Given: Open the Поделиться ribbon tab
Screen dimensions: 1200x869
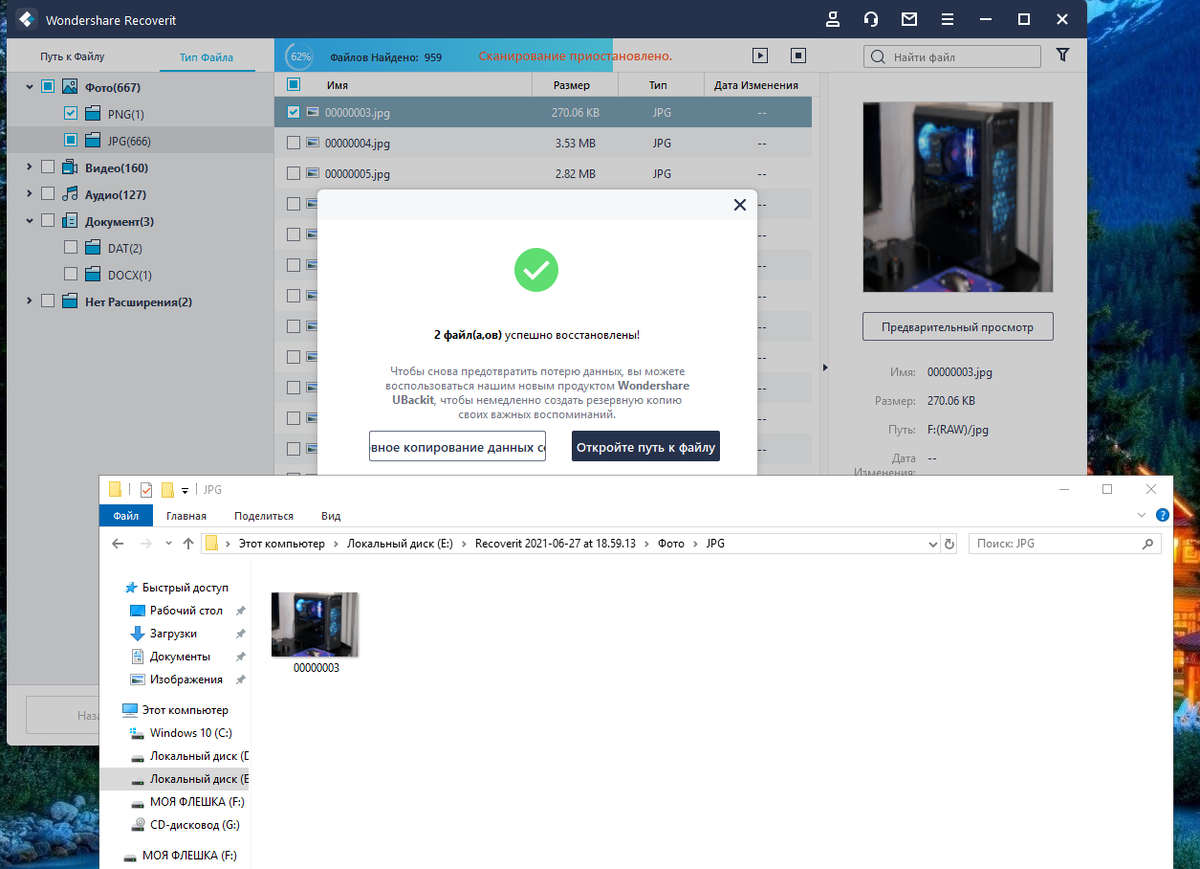Looking at the screenshot, I should pos(264,516).
